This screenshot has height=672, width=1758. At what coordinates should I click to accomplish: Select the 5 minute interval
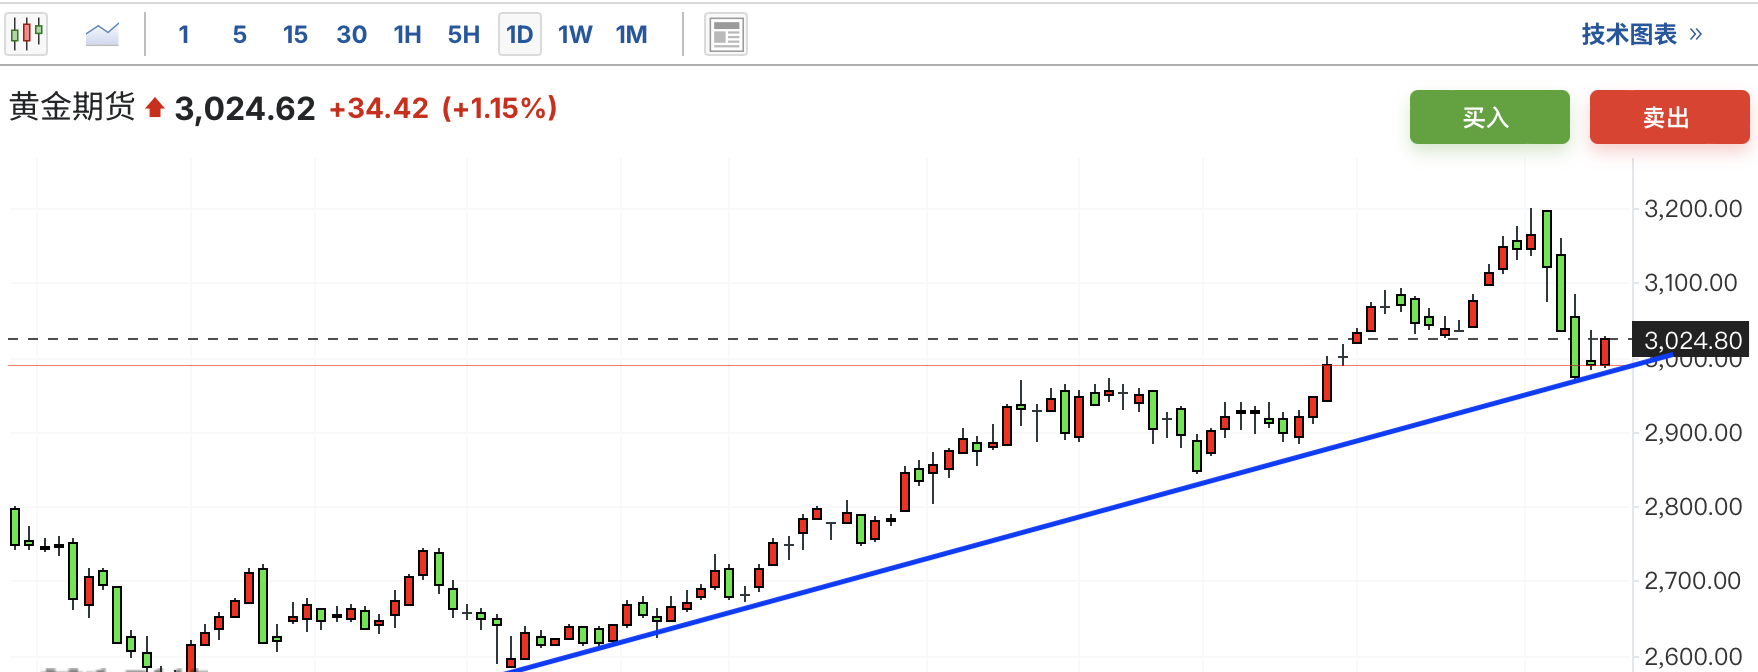coord(240,35)
